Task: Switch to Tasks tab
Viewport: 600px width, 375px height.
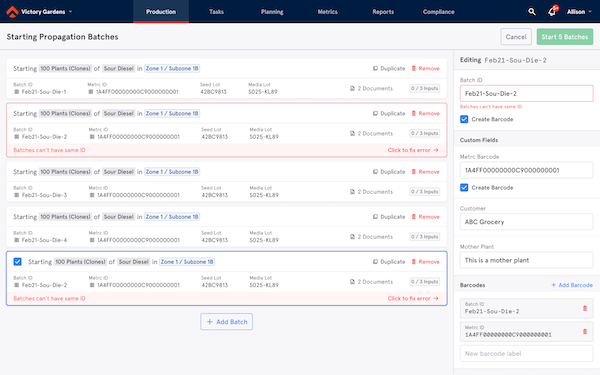Action: tap(216, 12)
